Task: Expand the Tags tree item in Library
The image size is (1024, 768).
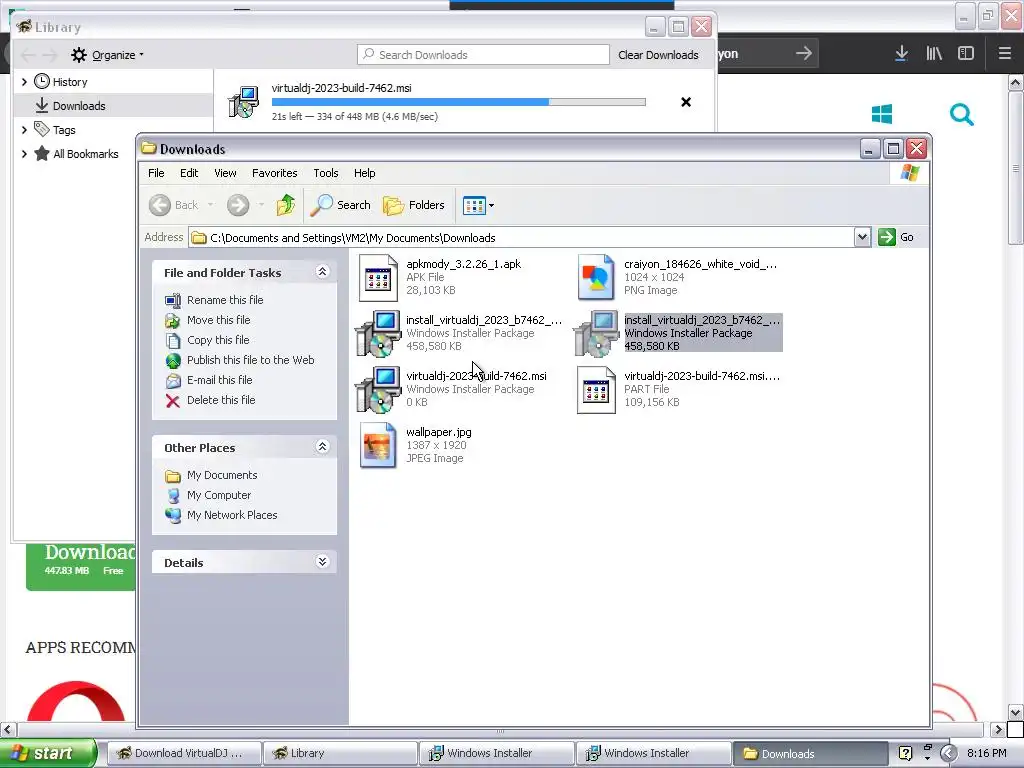Action: 24,130
